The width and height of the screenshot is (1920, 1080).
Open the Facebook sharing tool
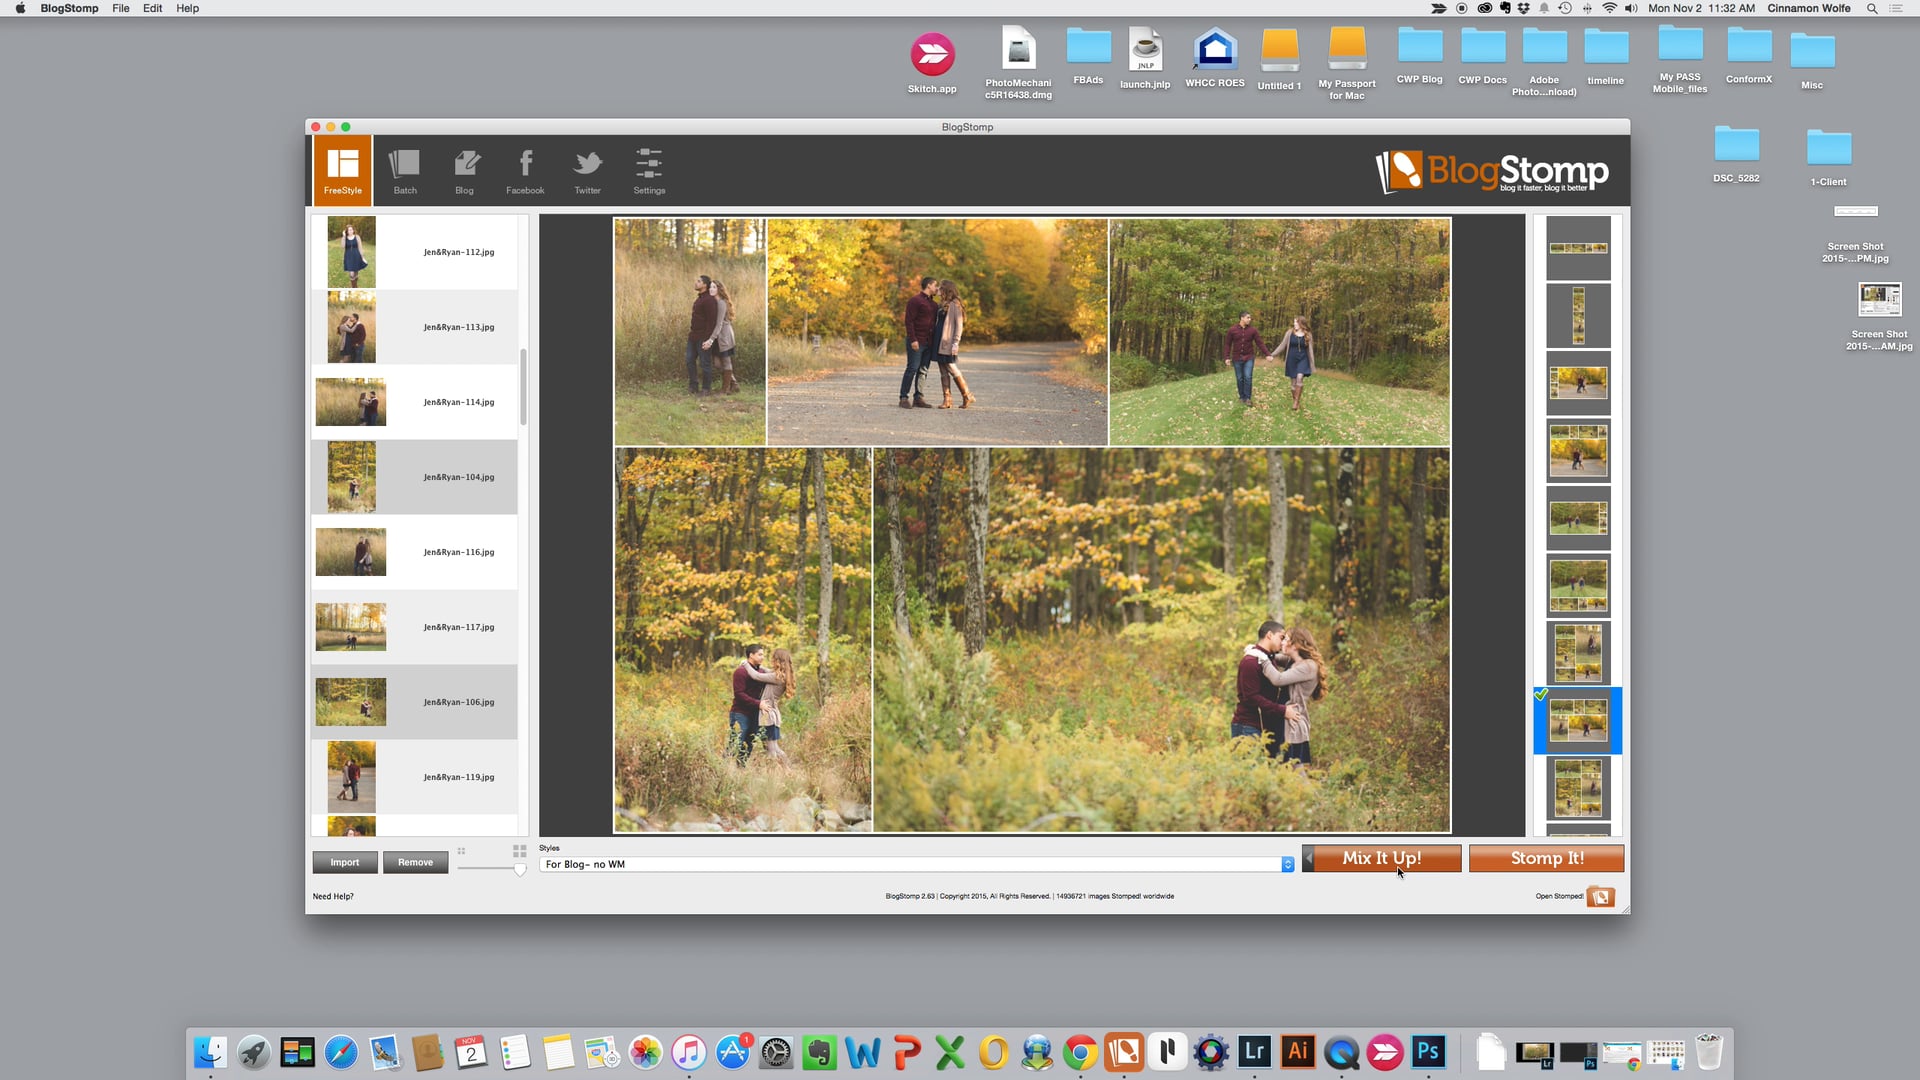[525, 168]
